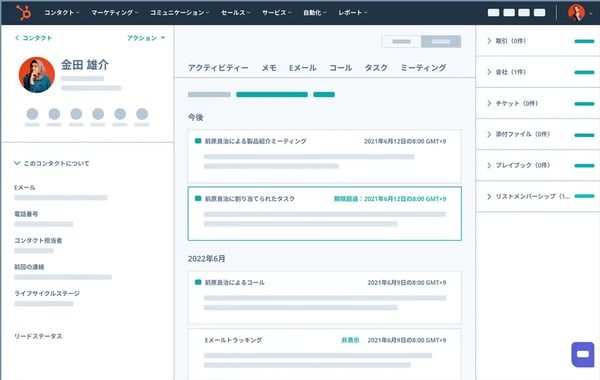Click the long teal filter bar below tabs
This screenshot has height=380, width=600.
272,95
